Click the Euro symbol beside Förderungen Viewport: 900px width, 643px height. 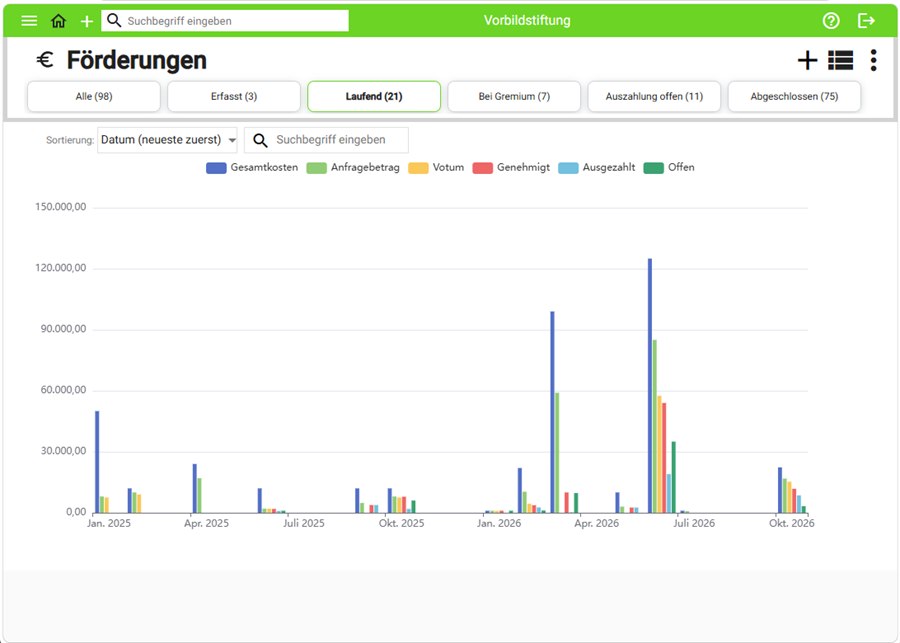(x=45, y=60)
